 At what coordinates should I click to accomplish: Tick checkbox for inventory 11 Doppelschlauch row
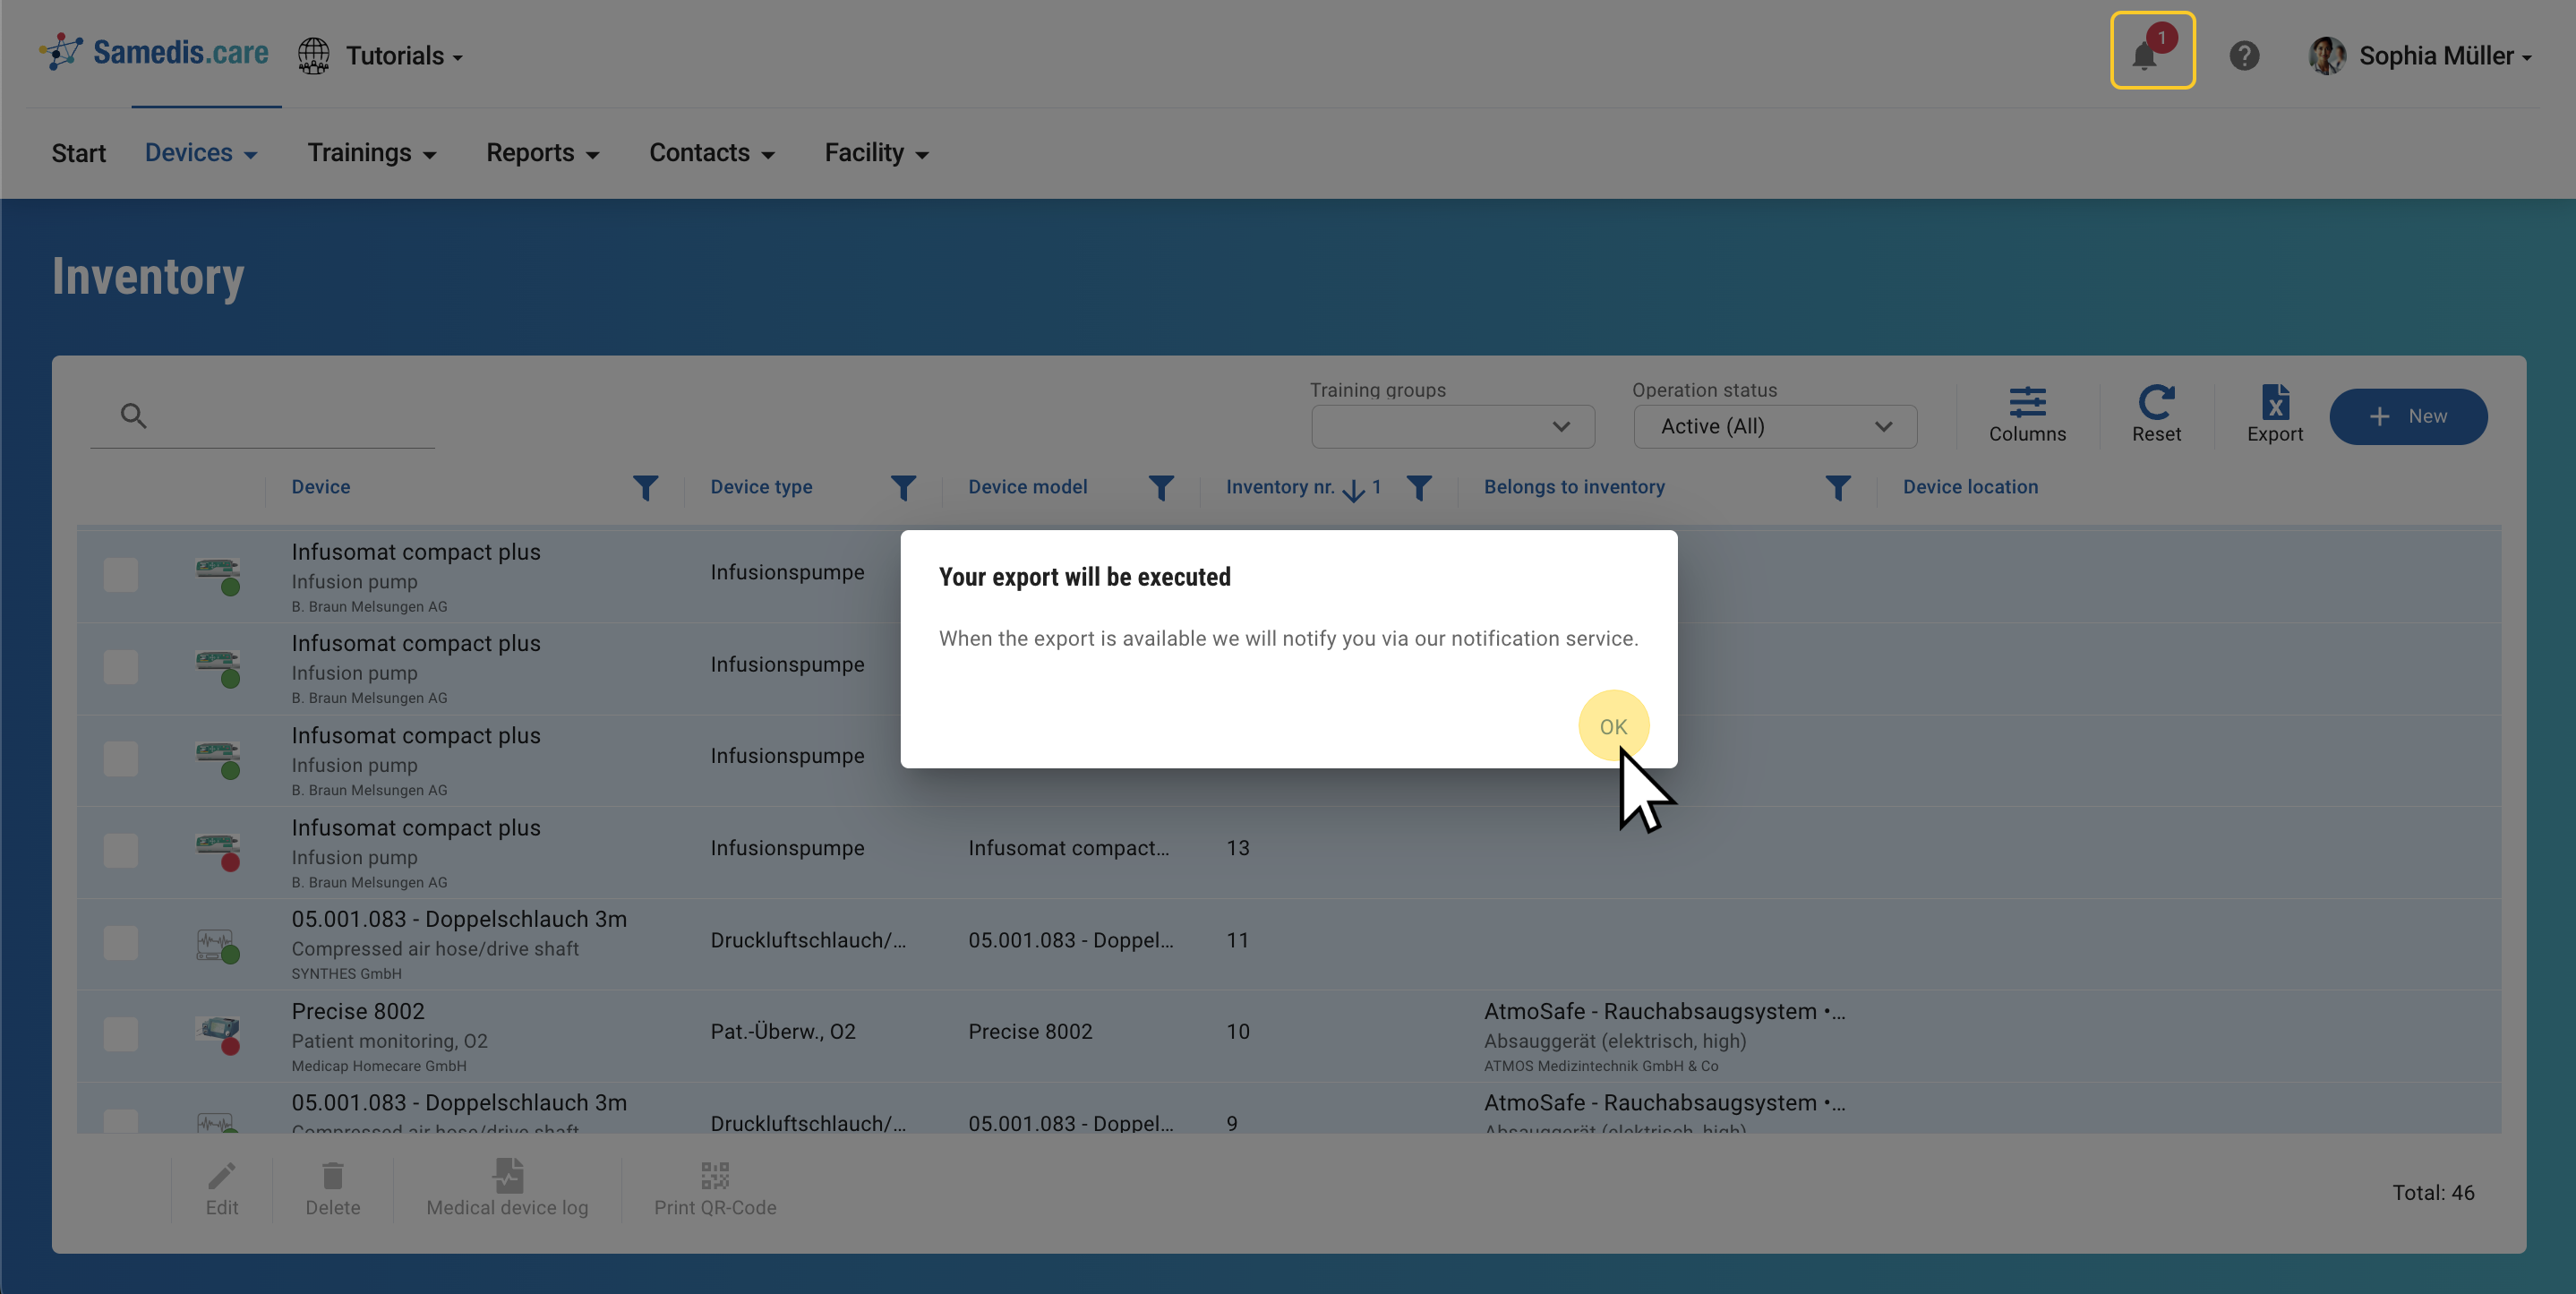click(x=121, y=942)
